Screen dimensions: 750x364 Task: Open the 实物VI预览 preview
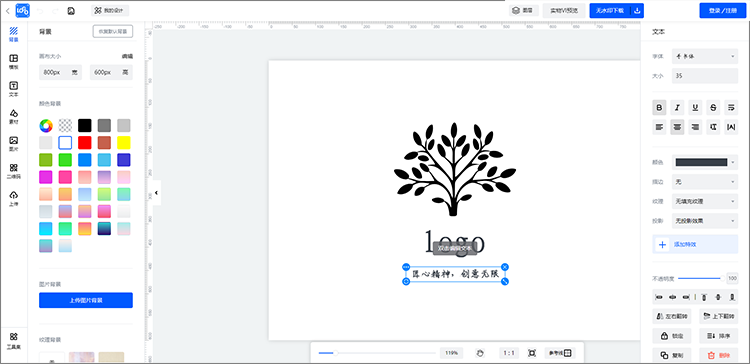tap(563, 11)
